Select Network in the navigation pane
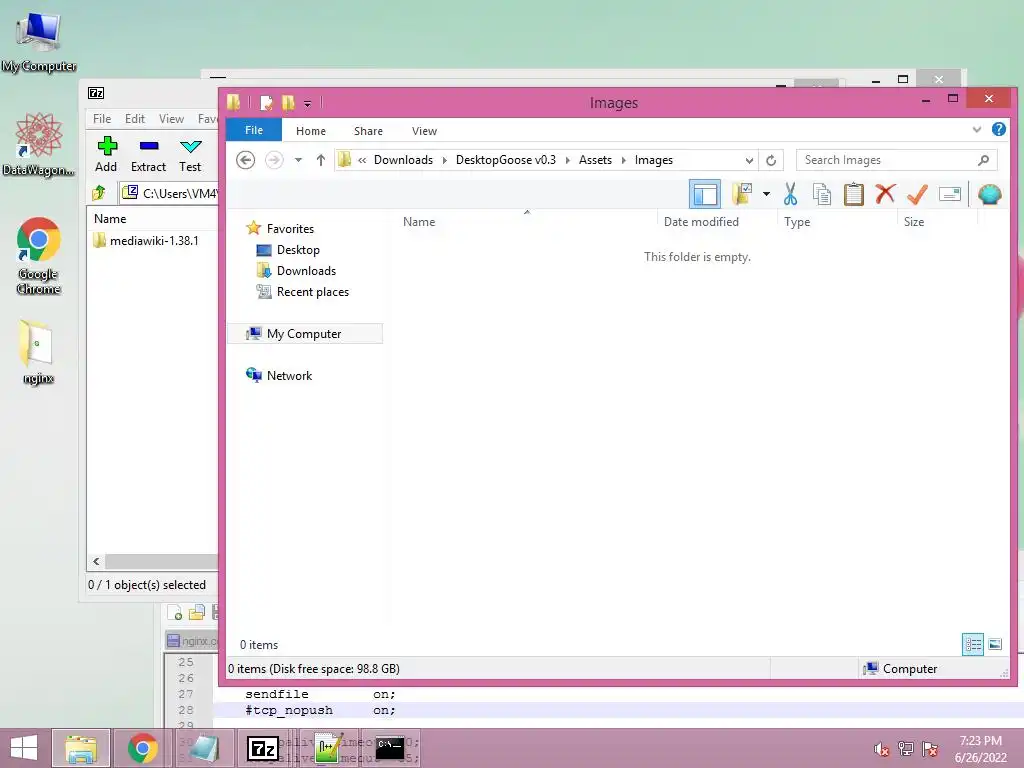This screenshot has width=1024, height=768. 289,376
